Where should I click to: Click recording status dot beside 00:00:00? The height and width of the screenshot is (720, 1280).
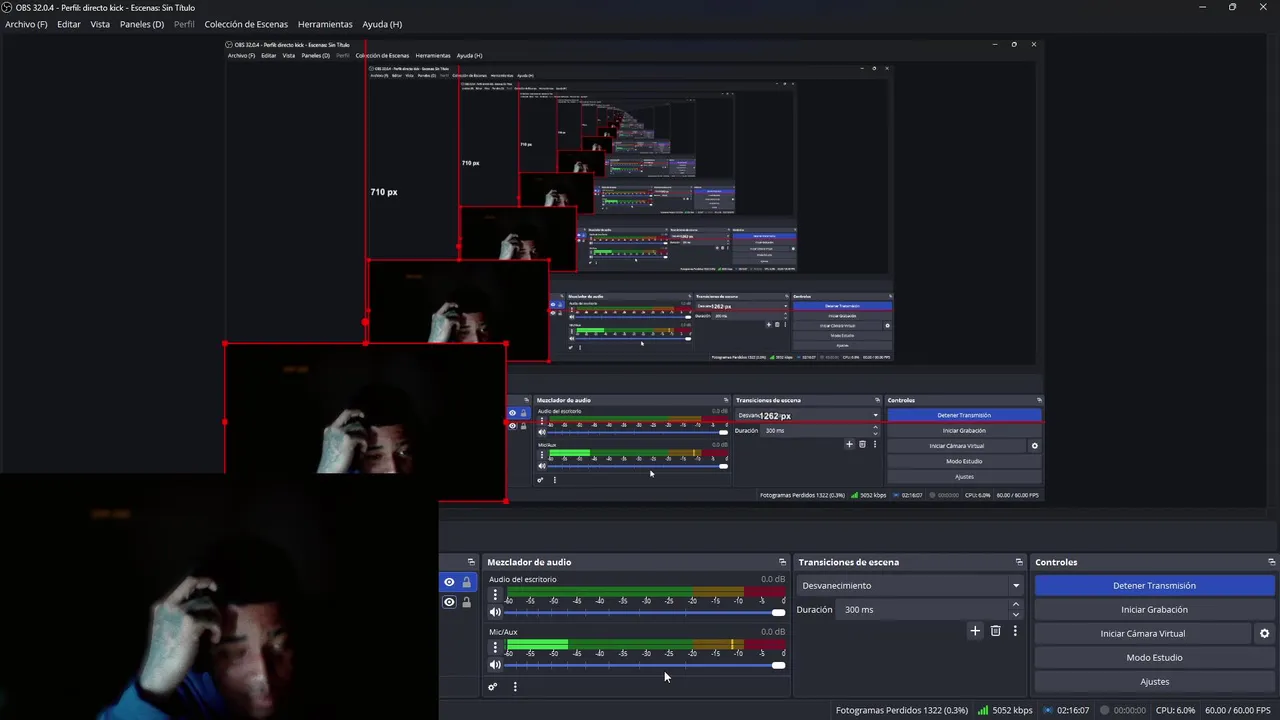click(x=1105, y=710)
